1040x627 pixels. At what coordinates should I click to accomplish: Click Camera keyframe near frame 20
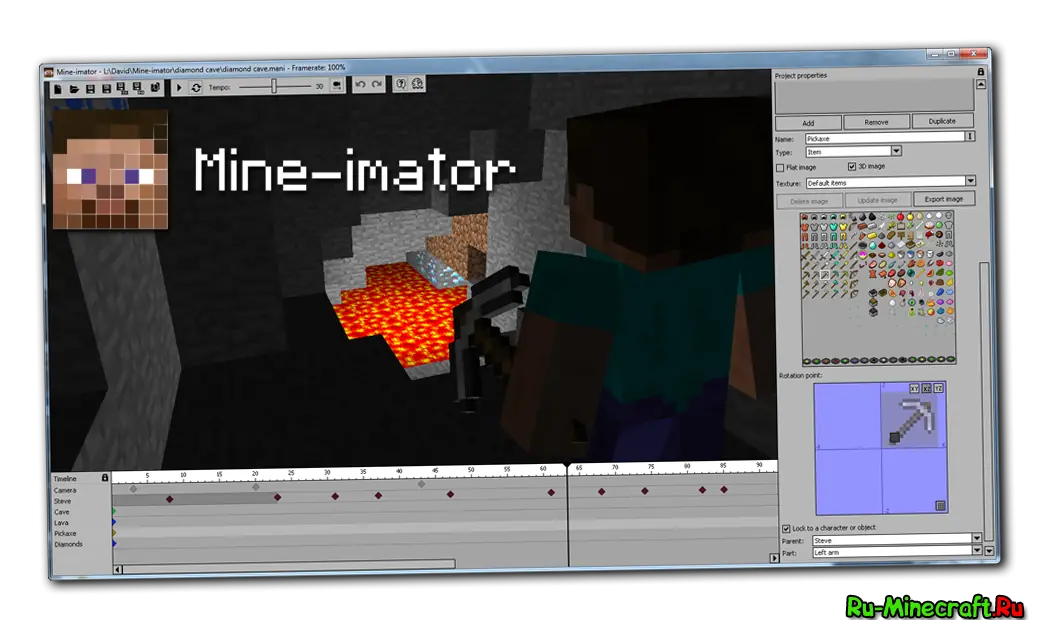point(256,487)
